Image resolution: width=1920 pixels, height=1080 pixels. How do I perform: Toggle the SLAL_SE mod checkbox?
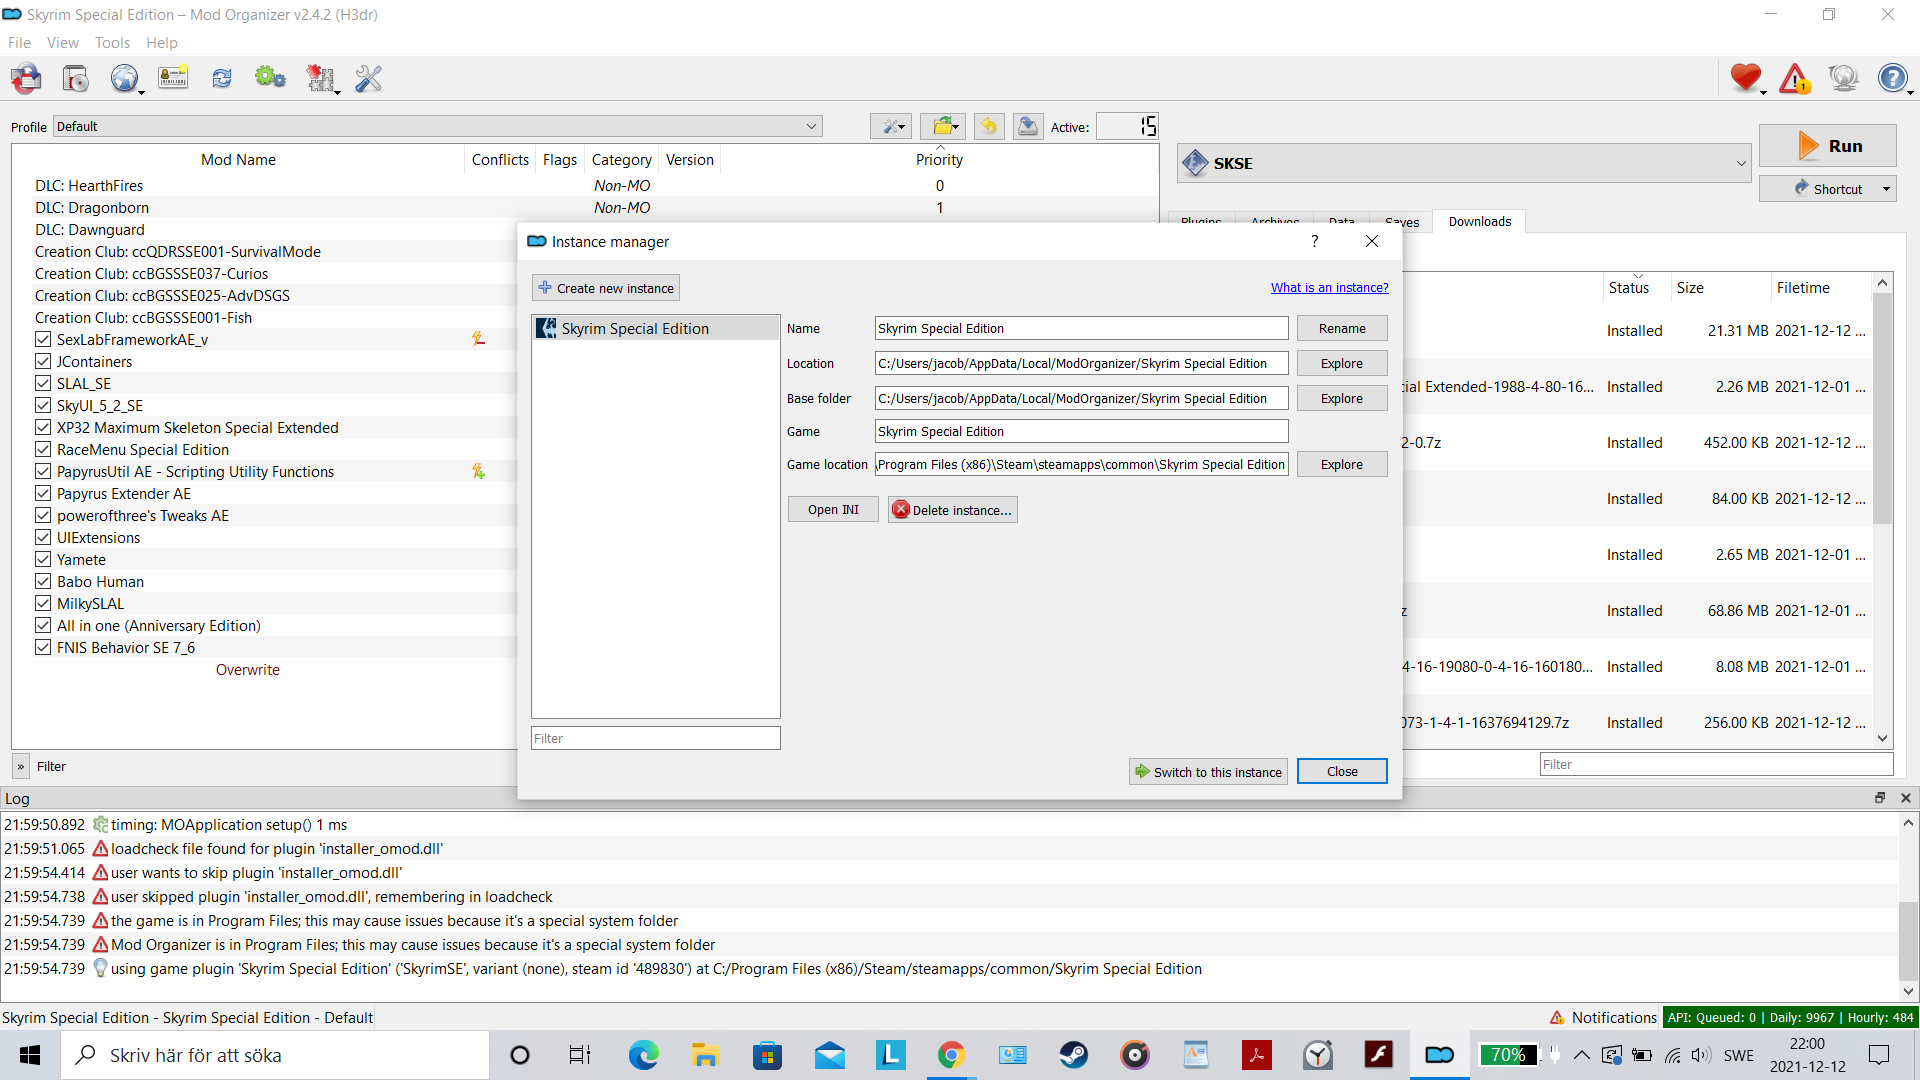pyautogui.click(x=43, y=383)
